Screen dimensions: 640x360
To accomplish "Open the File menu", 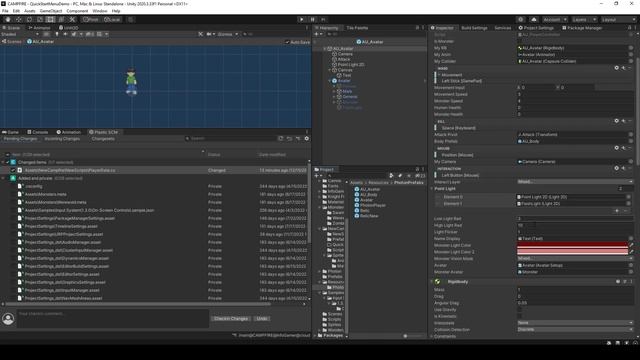I will coord(5,11).
